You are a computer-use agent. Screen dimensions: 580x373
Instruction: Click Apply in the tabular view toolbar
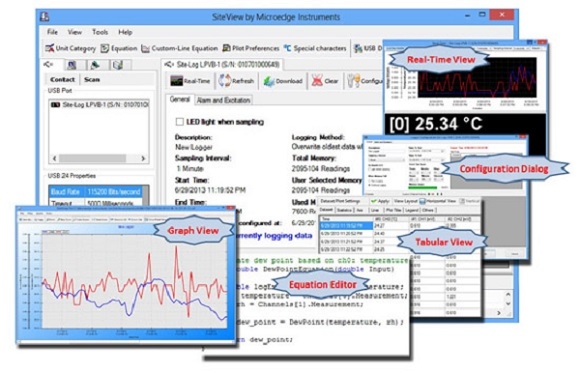380,201
